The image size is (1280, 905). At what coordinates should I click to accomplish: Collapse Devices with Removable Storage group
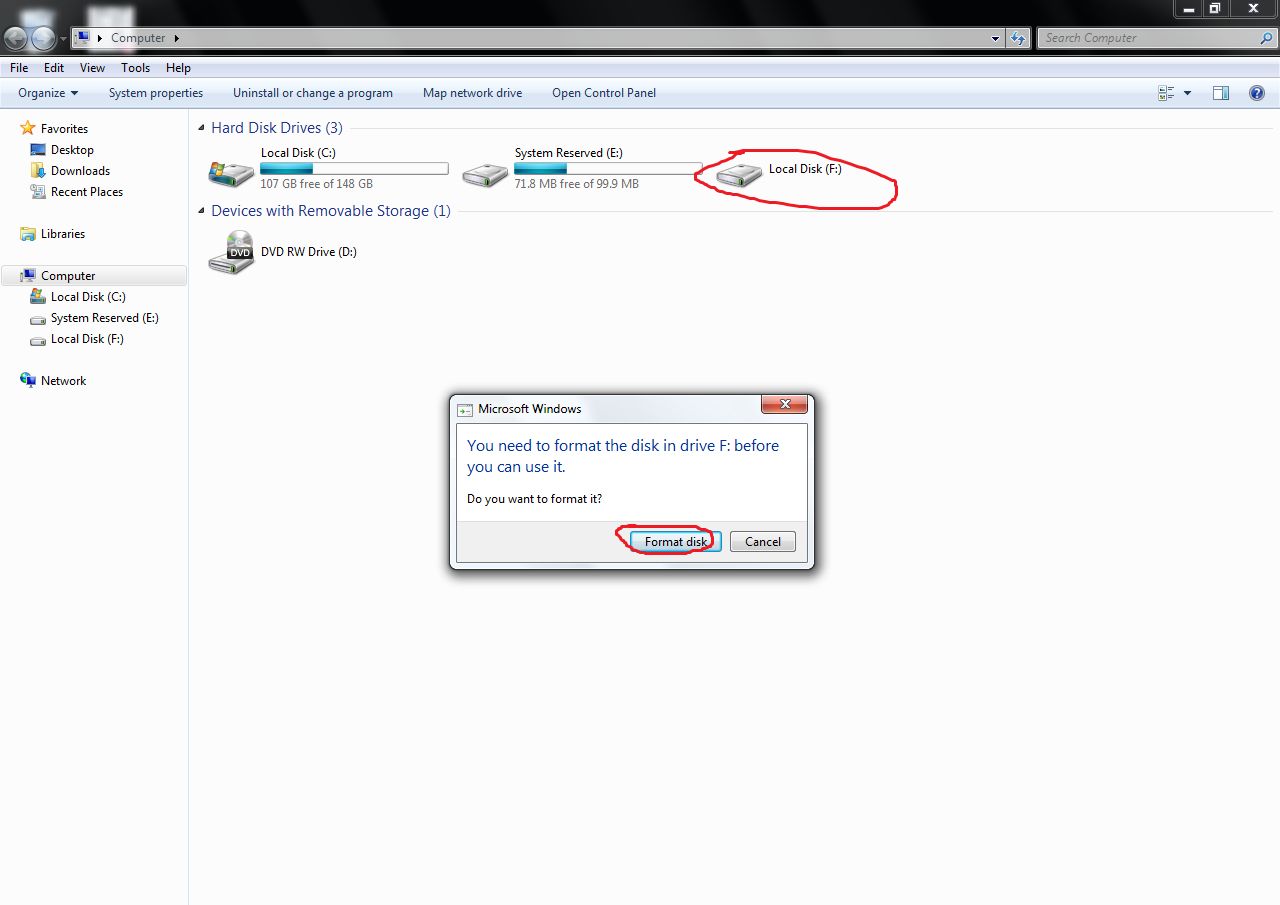point(201,211)
